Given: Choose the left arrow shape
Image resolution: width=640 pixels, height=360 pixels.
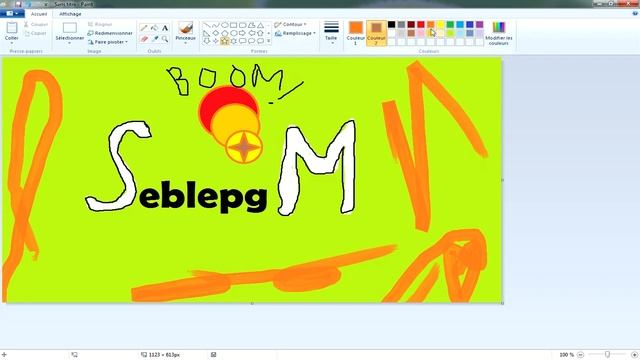Looking at the screenshot, I should [x=252, y=33].
